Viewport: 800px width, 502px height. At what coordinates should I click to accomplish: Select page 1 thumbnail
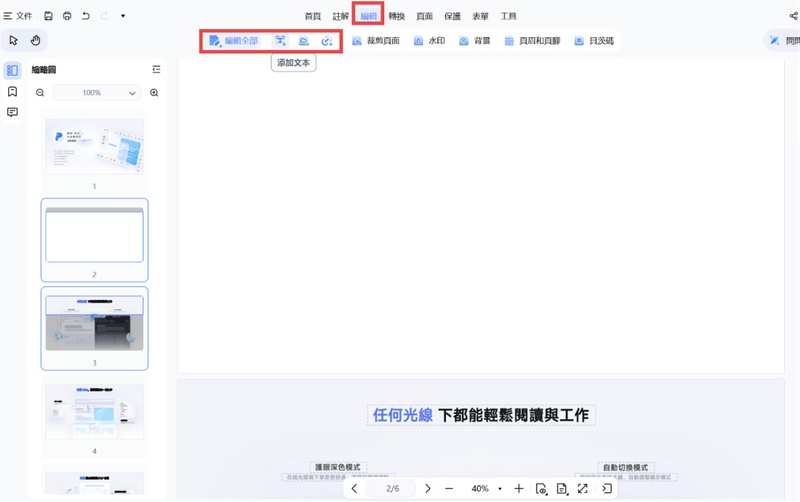(94, 146)
